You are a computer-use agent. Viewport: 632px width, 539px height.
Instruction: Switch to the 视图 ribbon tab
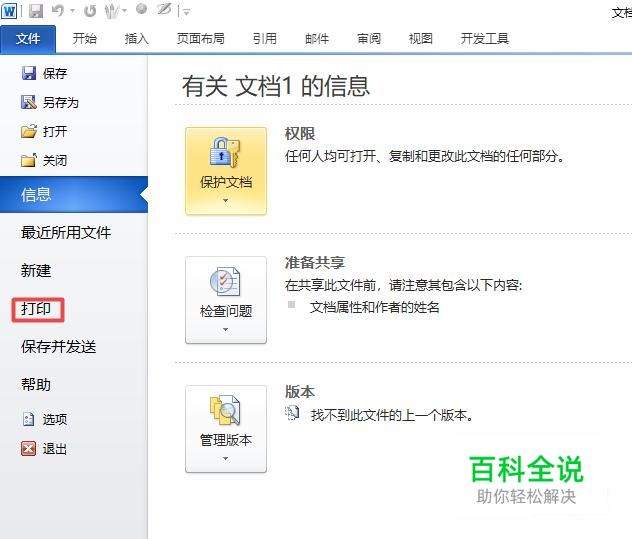click(421, 39)
